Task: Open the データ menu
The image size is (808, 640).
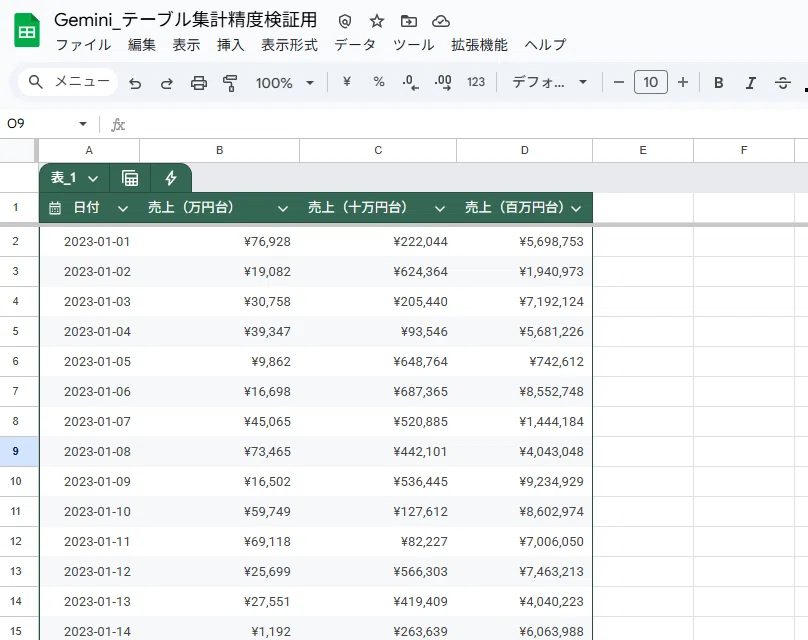Action: pos(355,45)
